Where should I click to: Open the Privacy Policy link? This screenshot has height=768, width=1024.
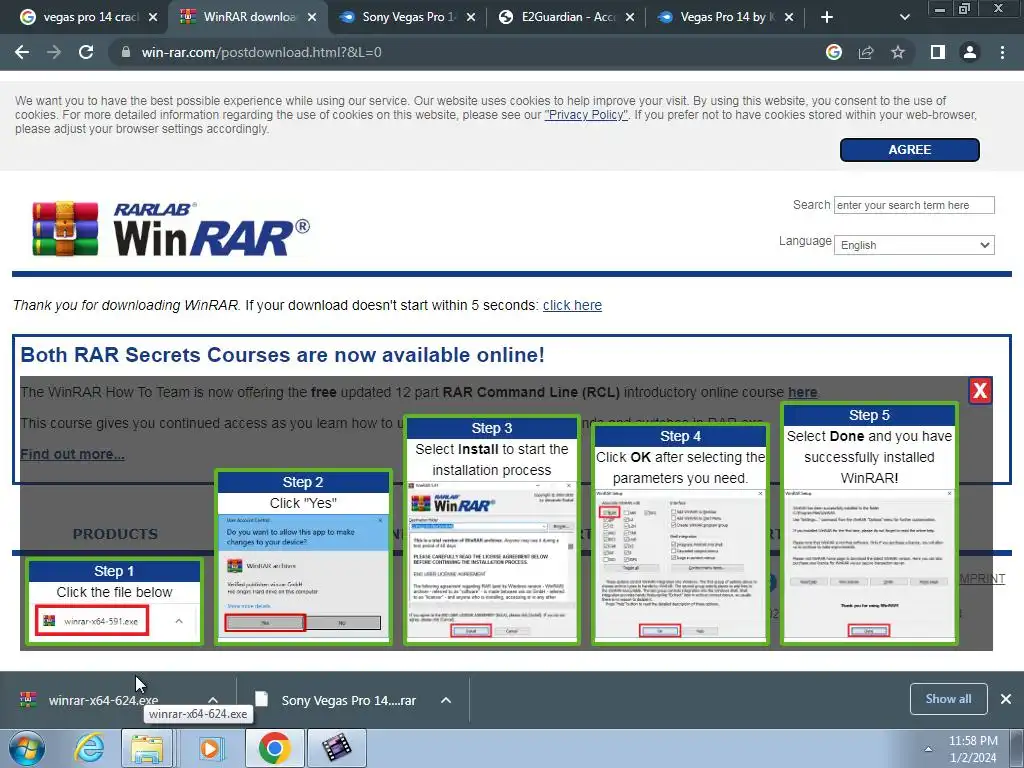pyautogui.click(x=586, y=115)
